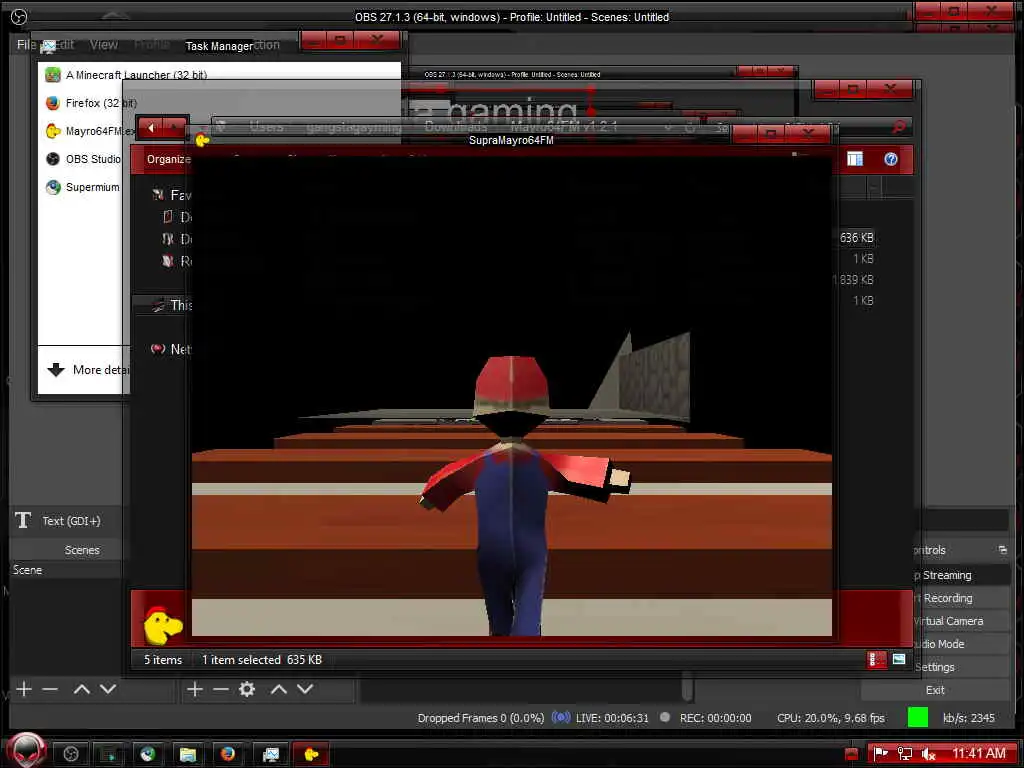The width and height of the screenshot is (1024, 768).
Task: Move source down in Sources list
Action: click(x=305, y=689)
